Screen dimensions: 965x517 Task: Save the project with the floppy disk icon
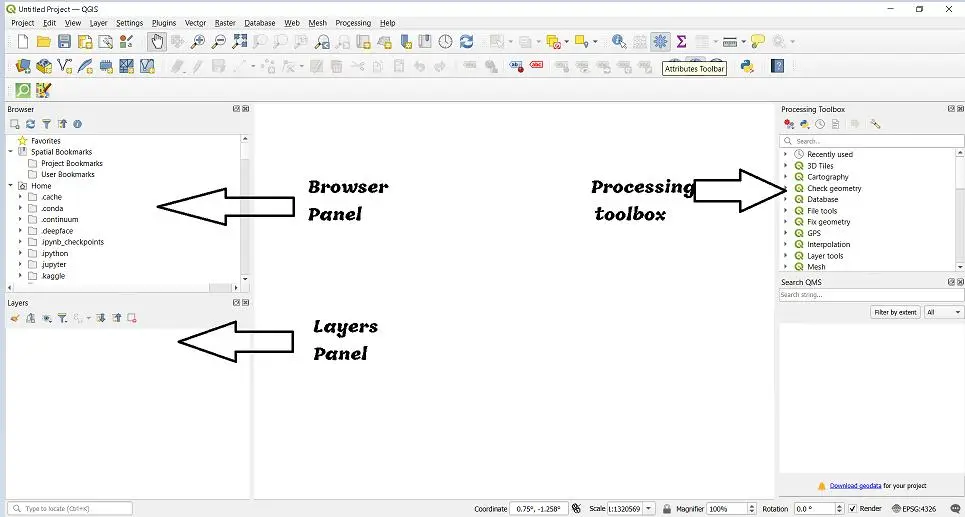[x=64, y=41]
